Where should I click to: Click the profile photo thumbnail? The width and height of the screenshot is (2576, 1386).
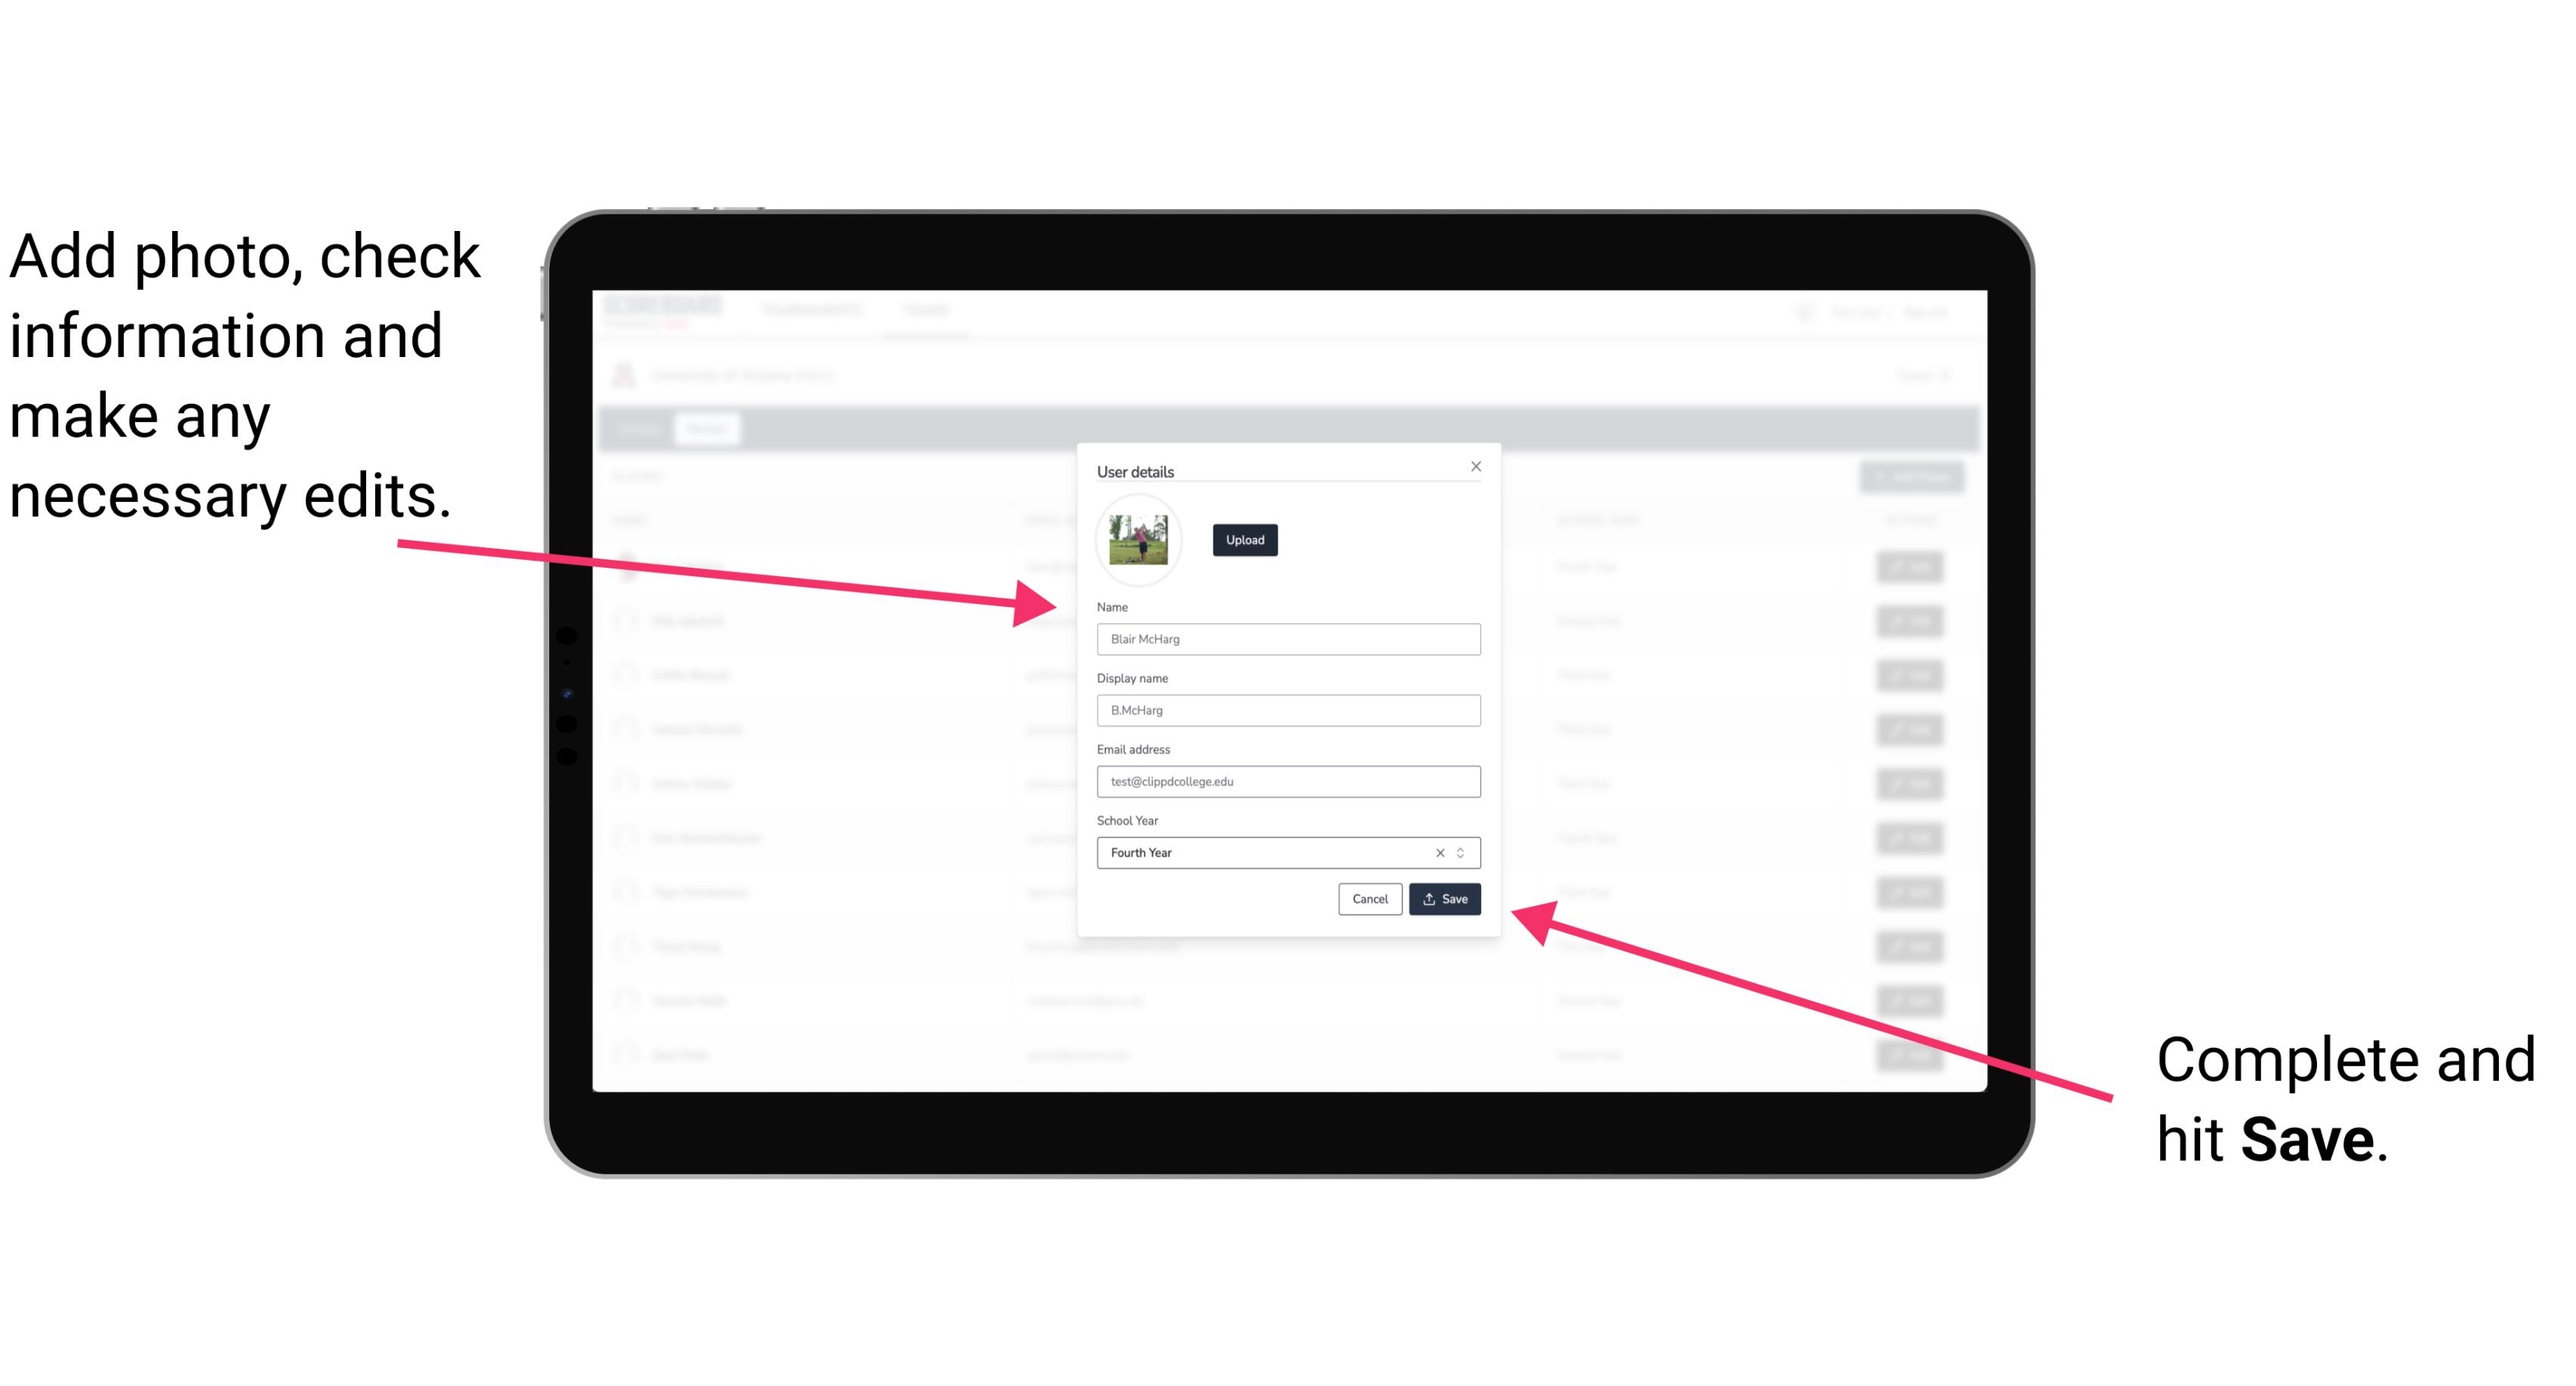1139,540
